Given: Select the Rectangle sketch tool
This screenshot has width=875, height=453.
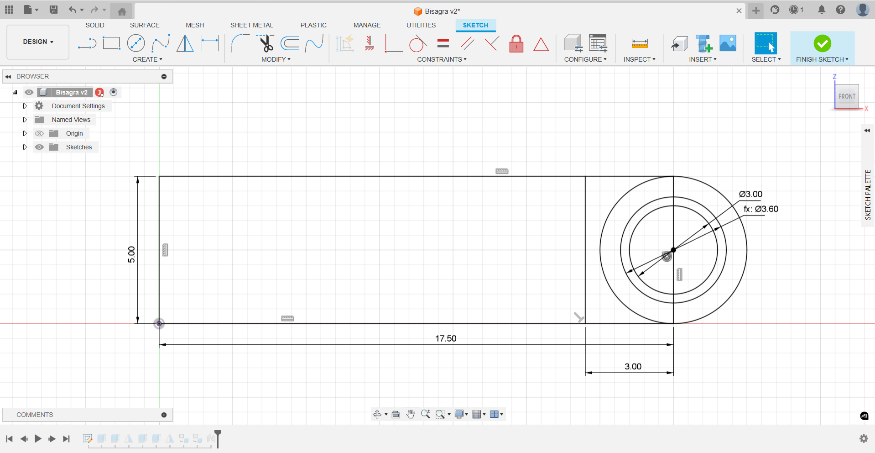Looking at the screenshot, I should click(112, 43).
